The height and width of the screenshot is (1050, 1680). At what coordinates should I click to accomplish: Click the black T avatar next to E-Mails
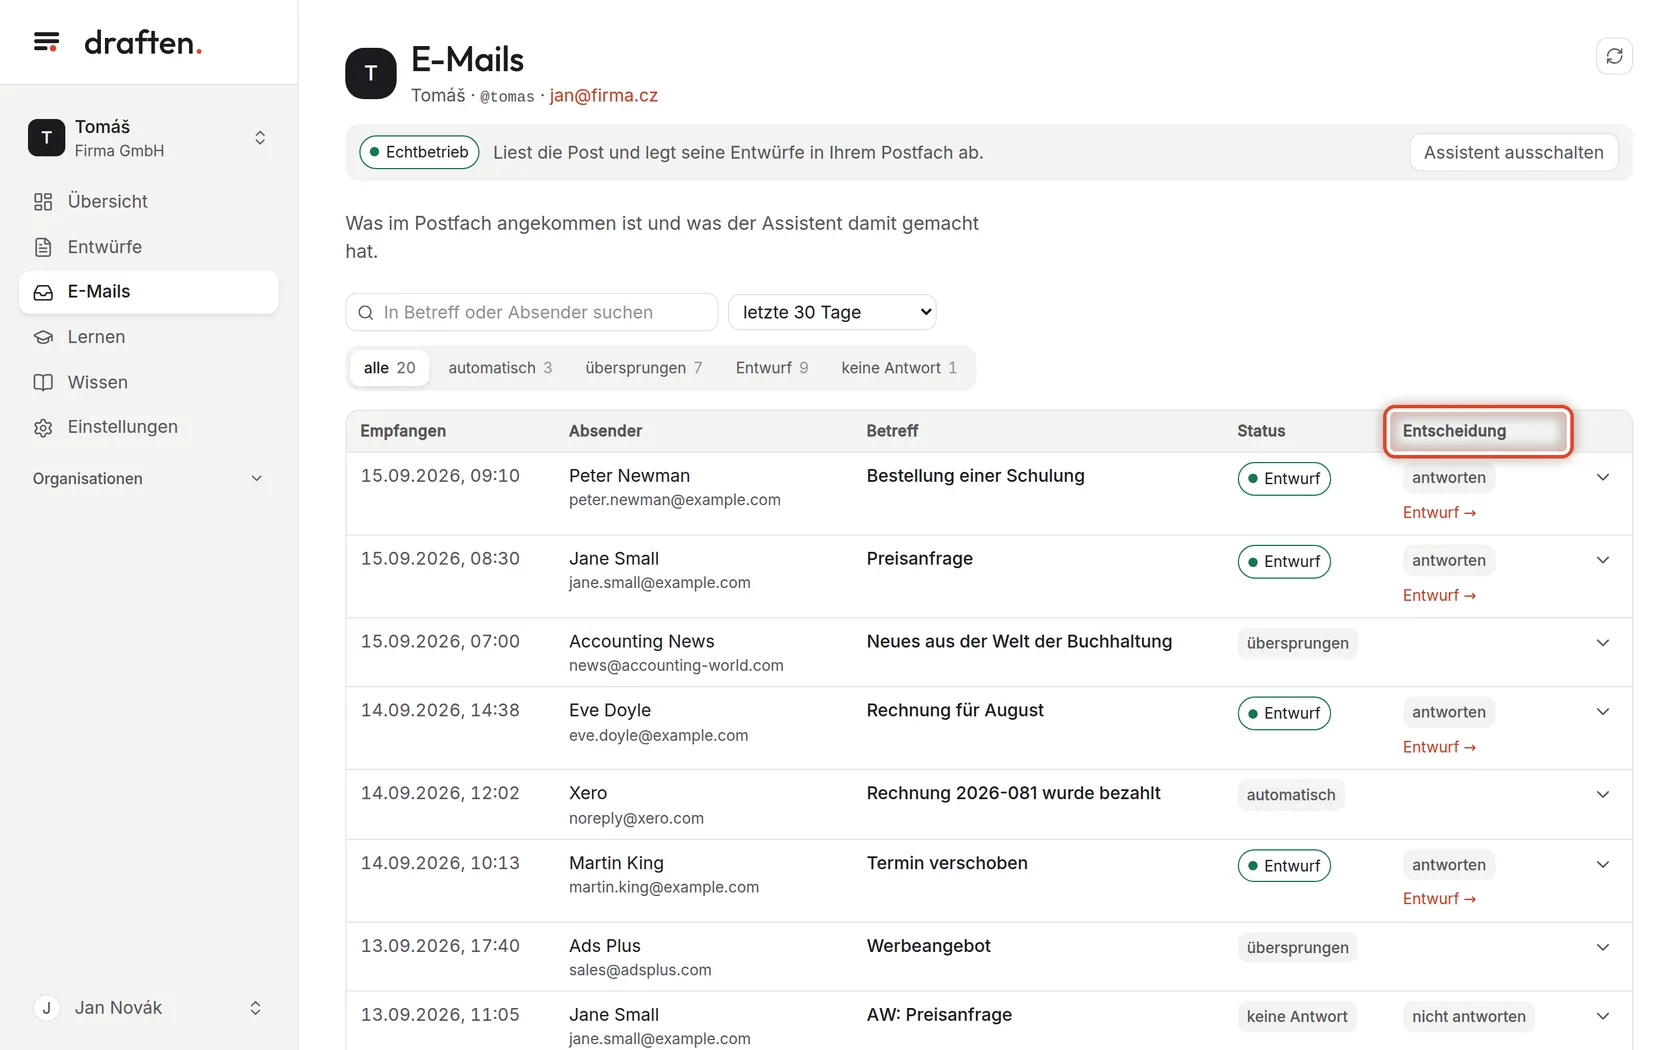371,73
